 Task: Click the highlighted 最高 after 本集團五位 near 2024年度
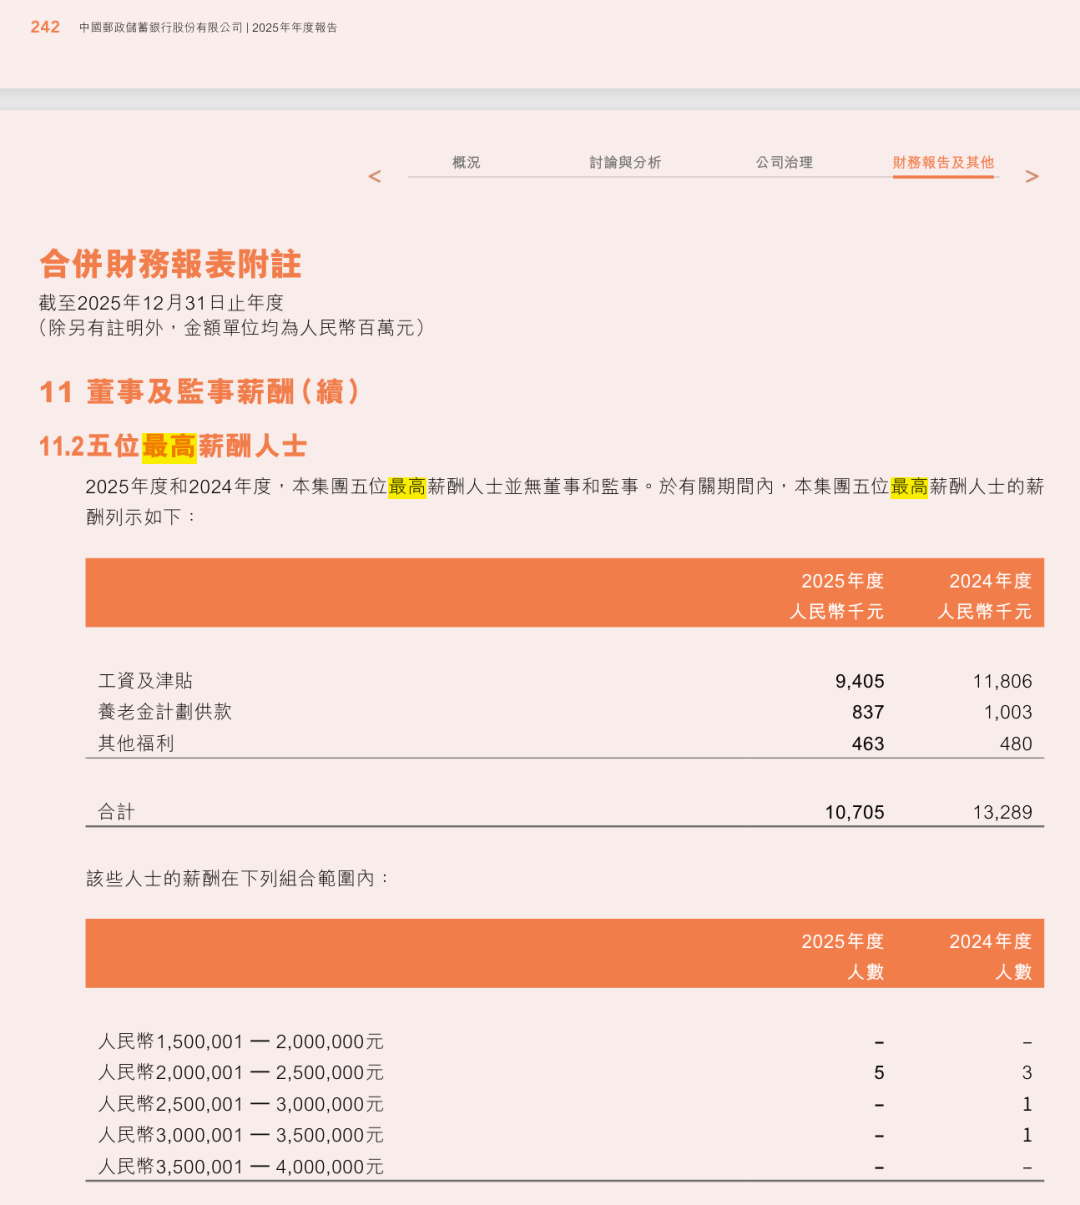point(407,487)
